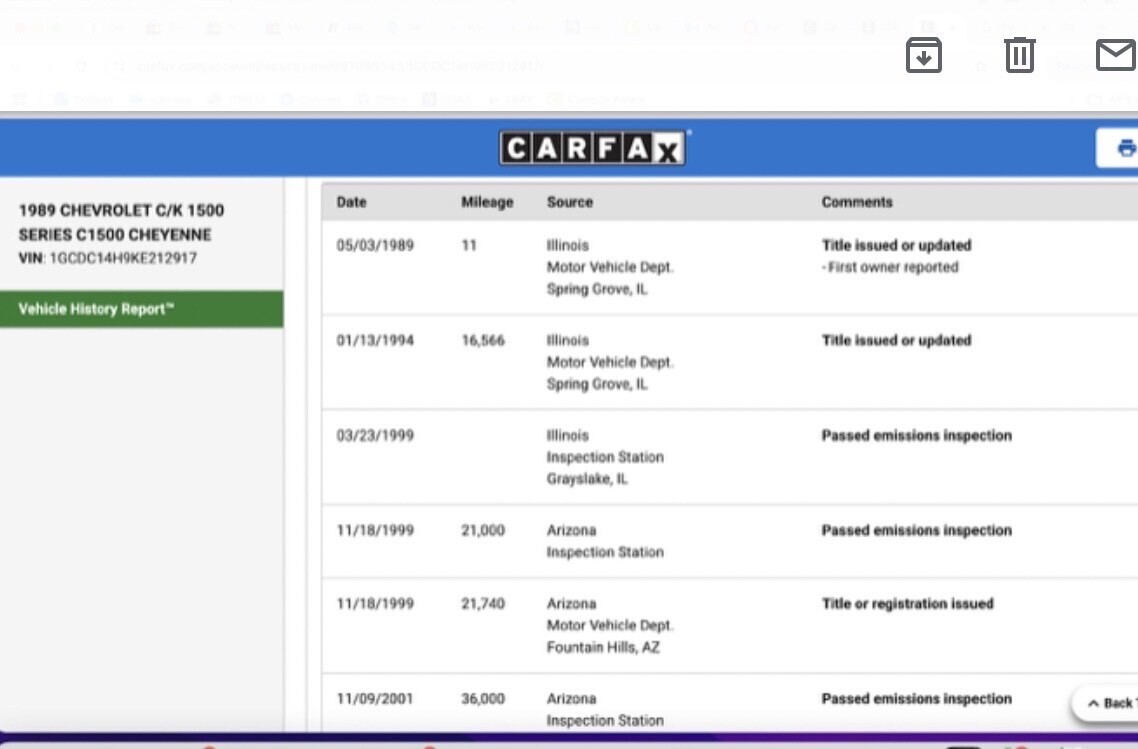Click the Comments column header
1138x749 pixels.
pos(857,202)
